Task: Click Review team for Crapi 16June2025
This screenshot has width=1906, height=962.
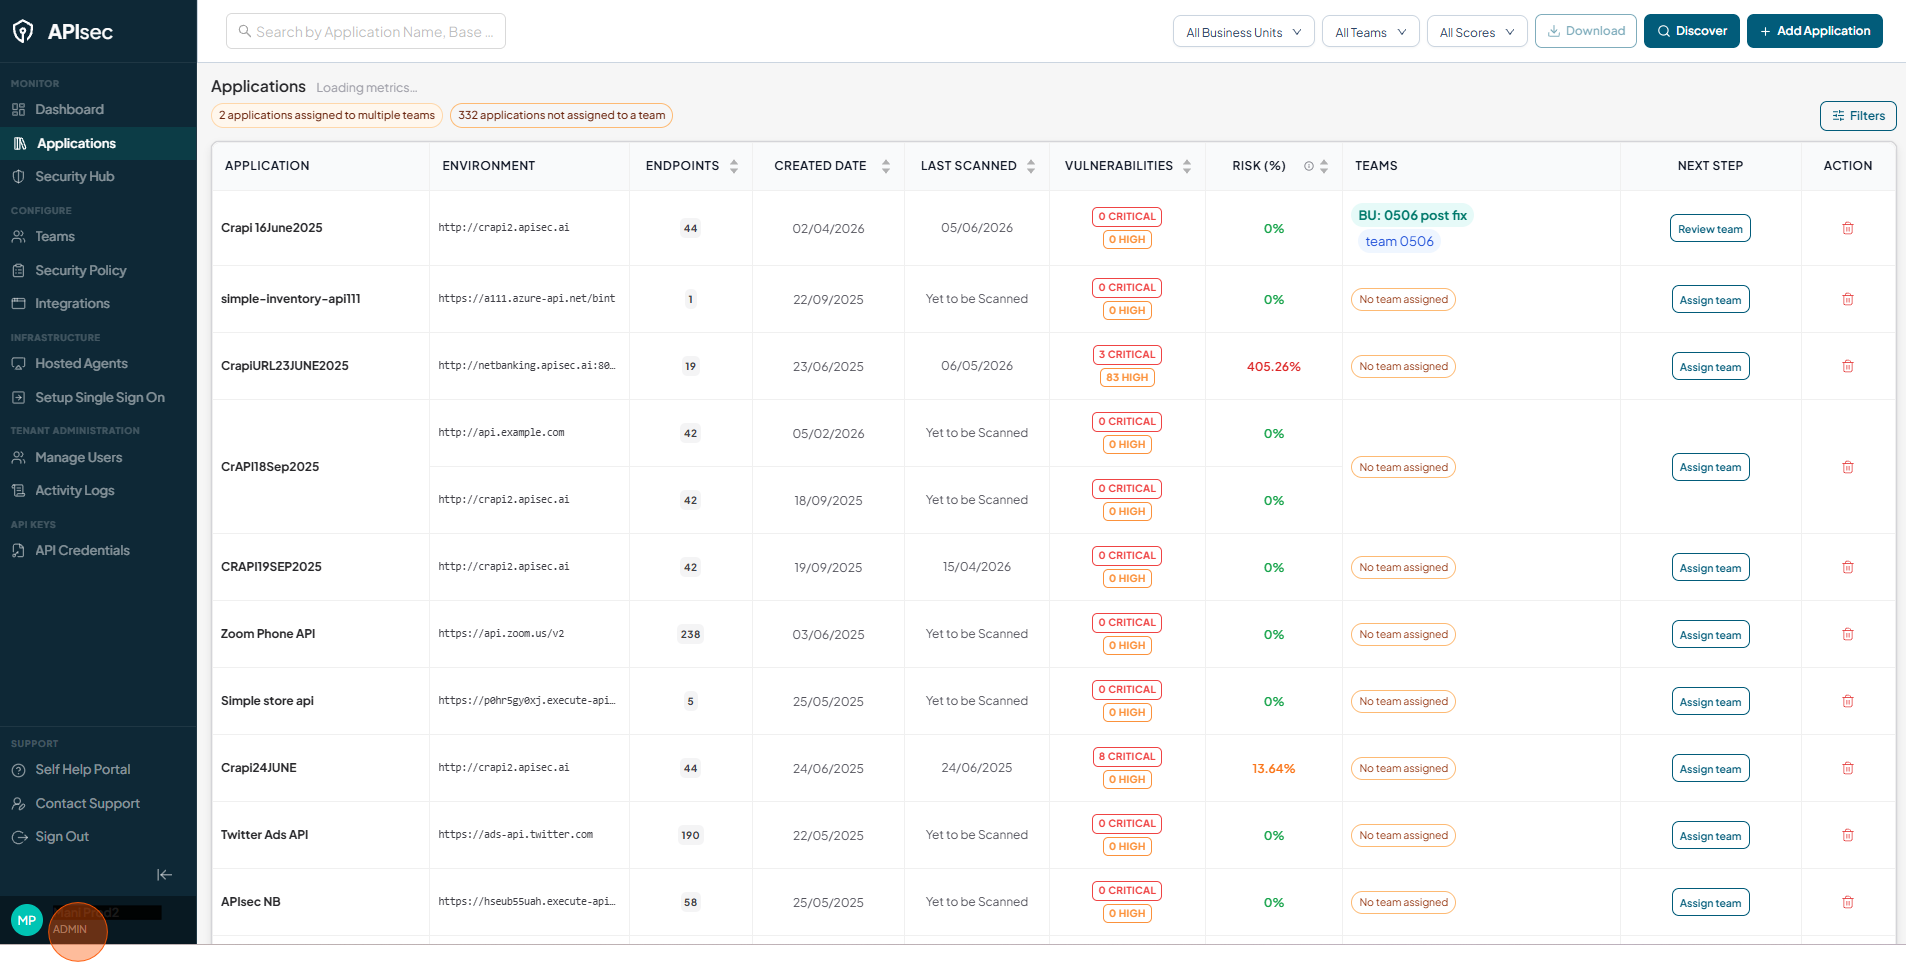Action: coord(1710,229)
